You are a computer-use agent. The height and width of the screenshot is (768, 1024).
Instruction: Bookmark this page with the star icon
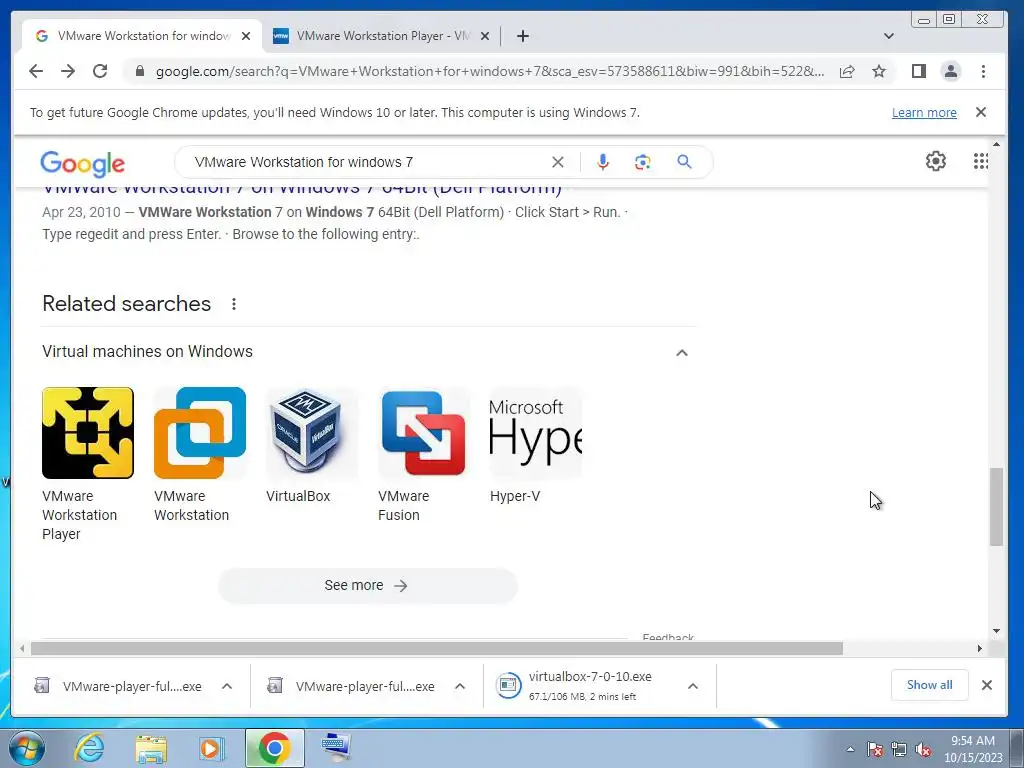[879, 71]
